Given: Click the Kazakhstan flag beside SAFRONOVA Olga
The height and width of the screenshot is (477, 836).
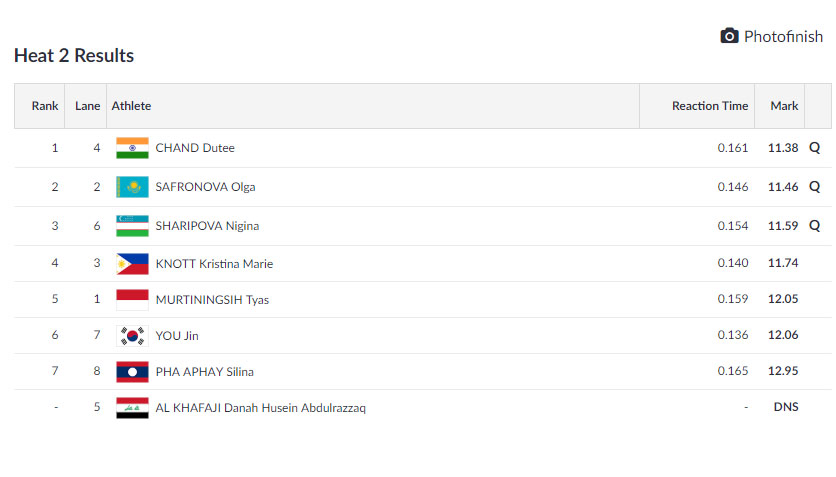Looking at the screenshot, I should point(132,187).
